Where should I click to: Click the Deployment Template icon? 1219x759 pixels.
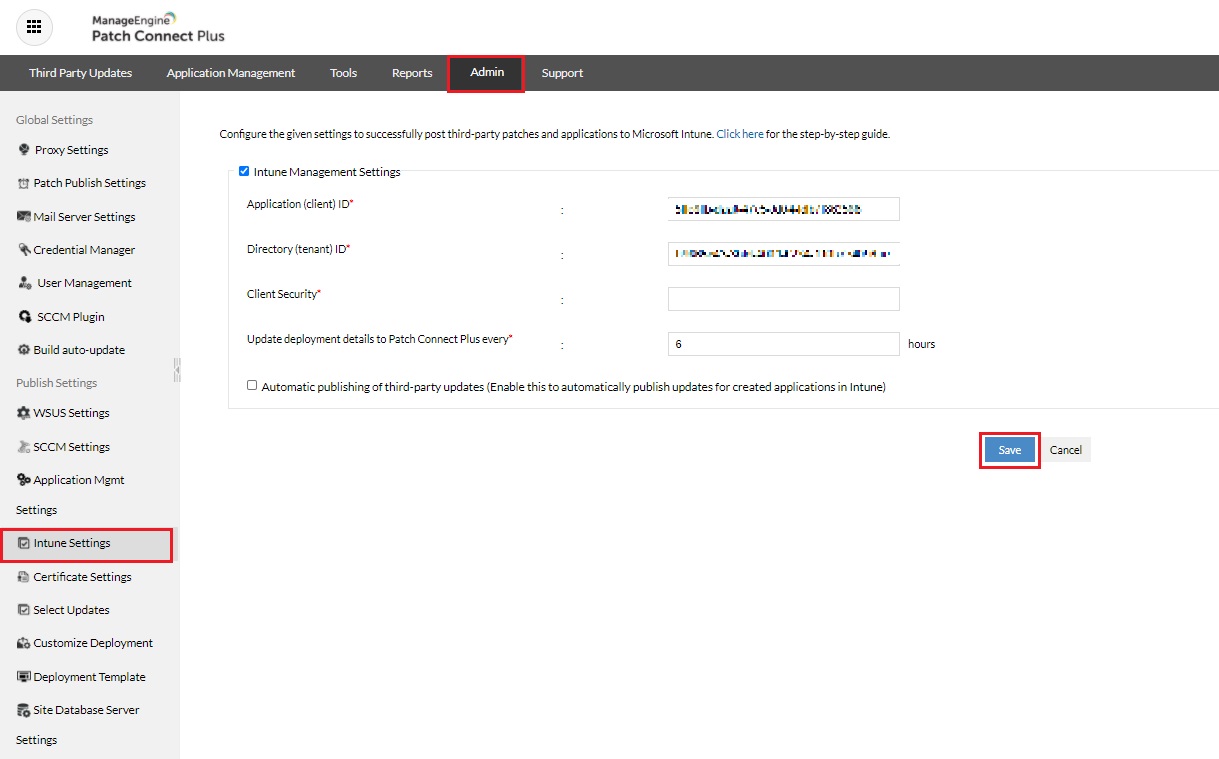click(24, 677)
